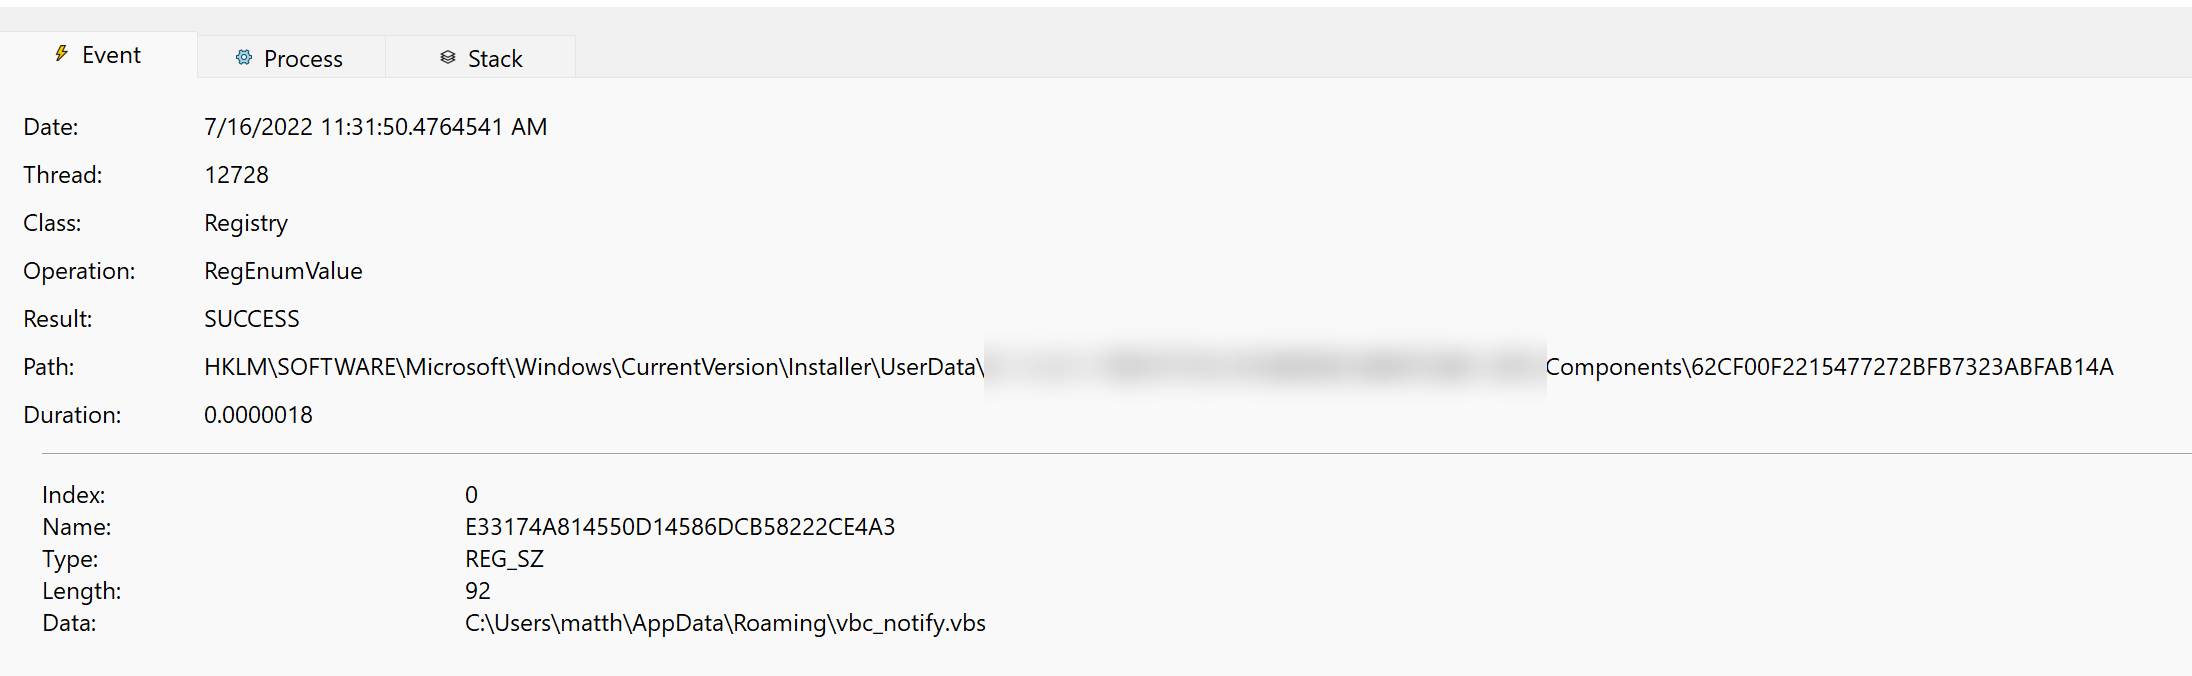The width and height of the screenshot is (2192, 676).
Task: Click the layered Stack icon
Action: coord(447,58)
